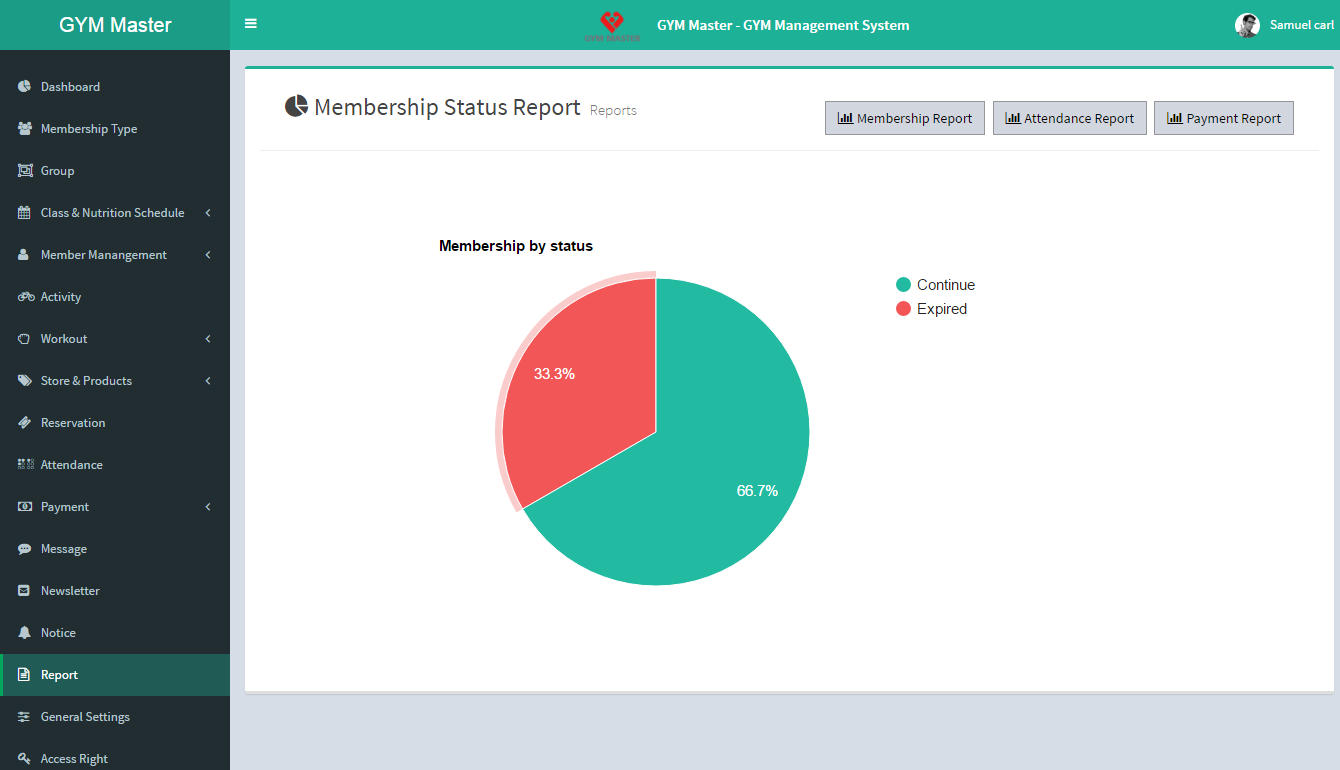Select Activity in the sidebar
The height and width of the screenshot is (770, 1340).
tap(115, 297)
